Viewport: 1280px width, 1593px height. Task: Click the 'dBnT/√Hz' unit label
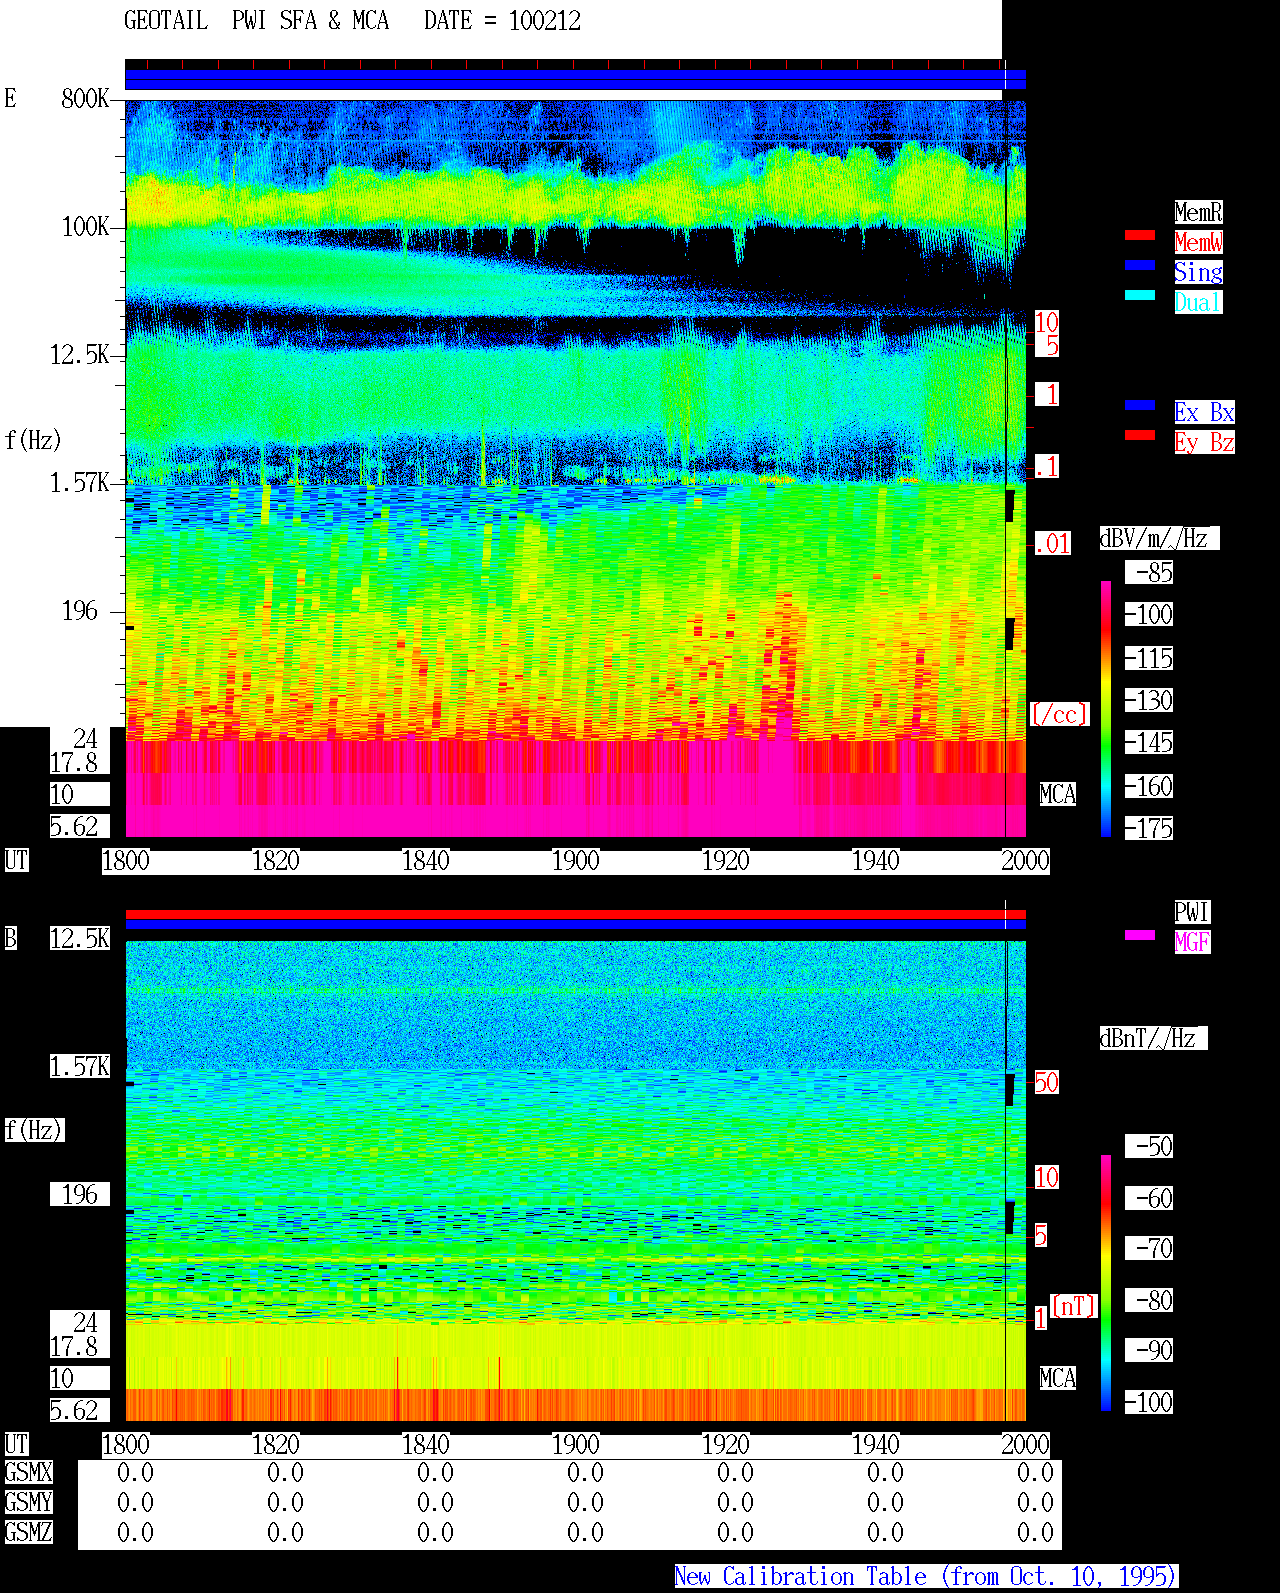click(x=1153, y=1038)
